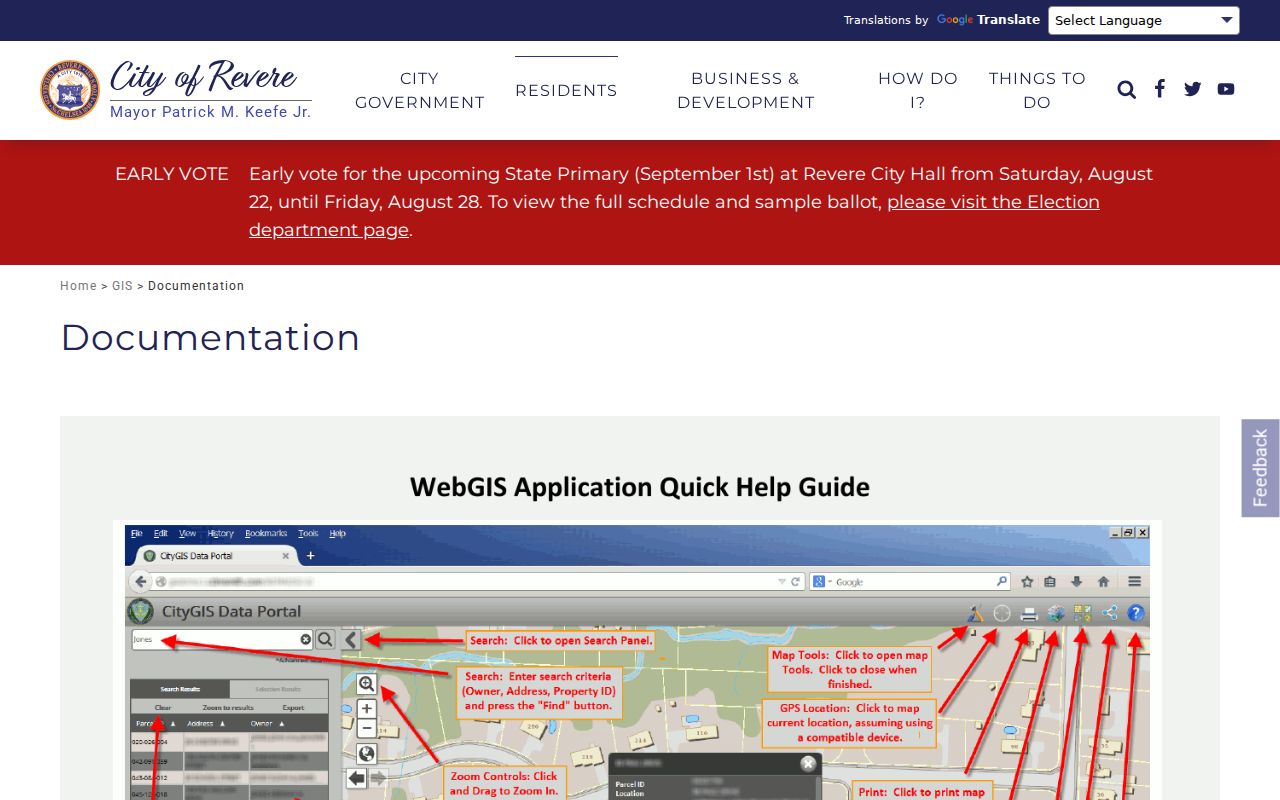Open the City of Revere YouTube channel
The height and width of the screenshot is (800, 1280).
pos(1226,89)
